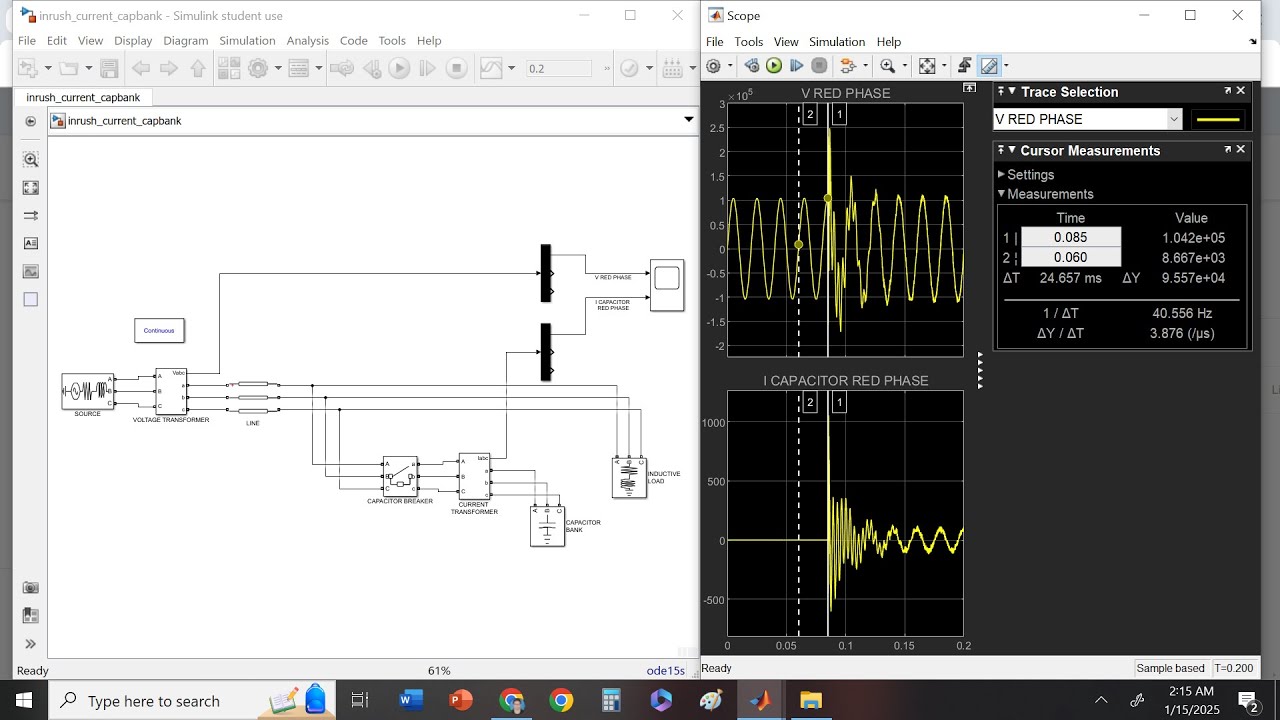Select cursor 1 marker on V RED PHASE

click(x=839, y=114)
